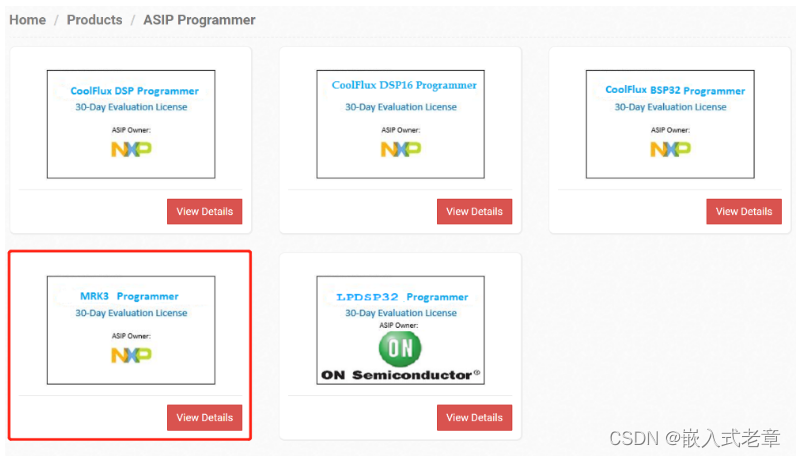
Task: Click the NXP logo on CoolFlux BSP32 card
Action: [x=670, y=149]
